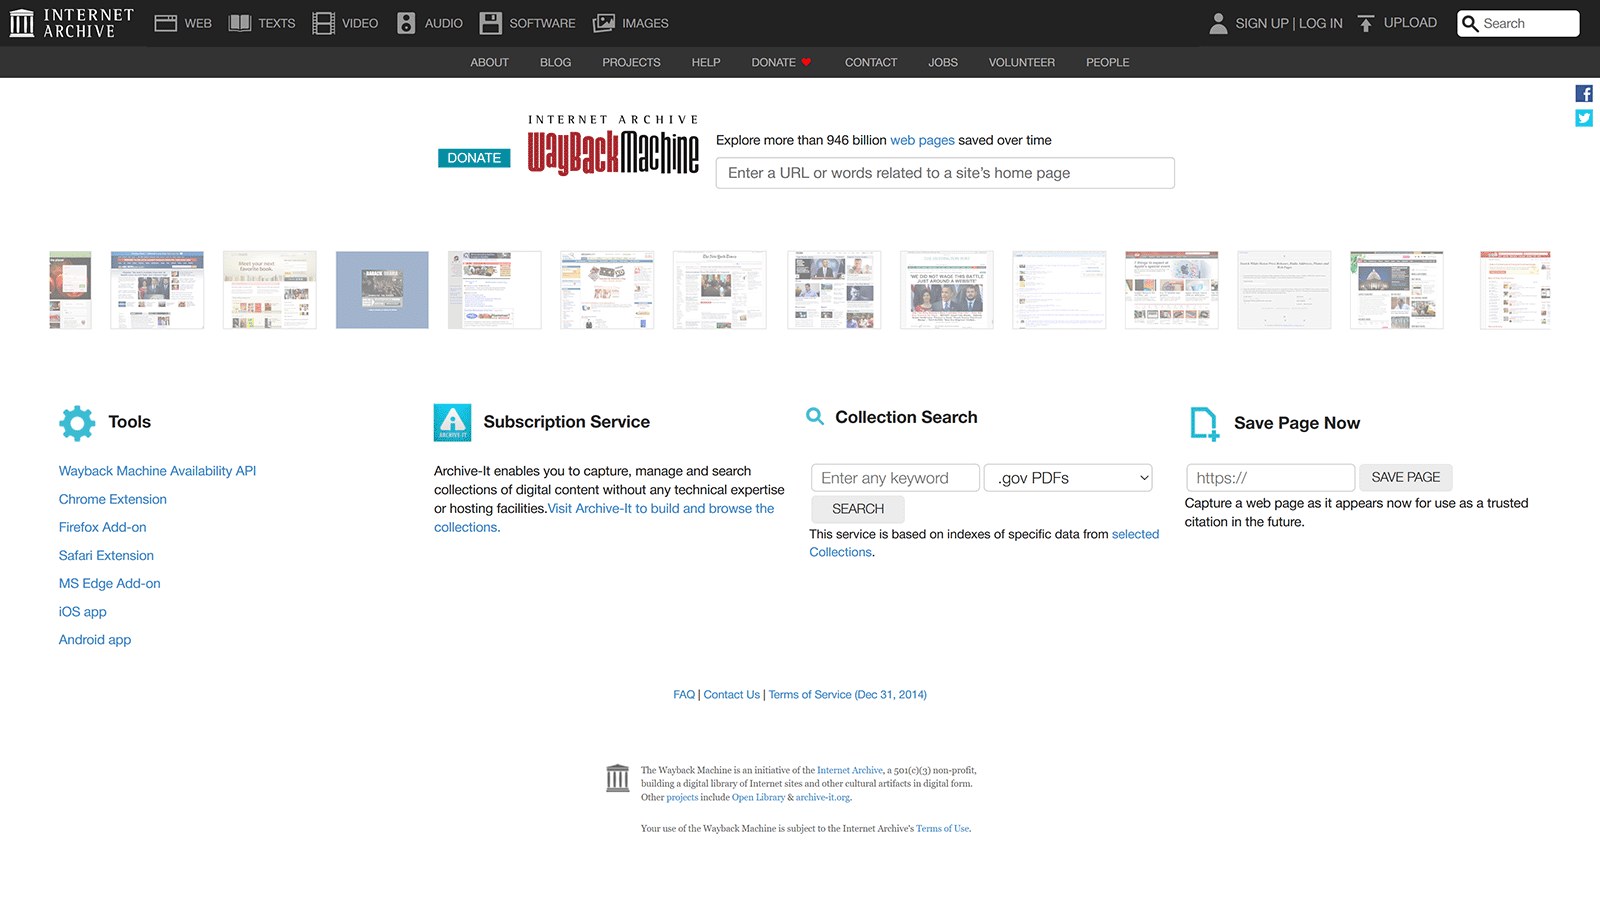Open the Chrome Extension link under Tools
The image size is (1600, 900).
click(x=112, y=498)
